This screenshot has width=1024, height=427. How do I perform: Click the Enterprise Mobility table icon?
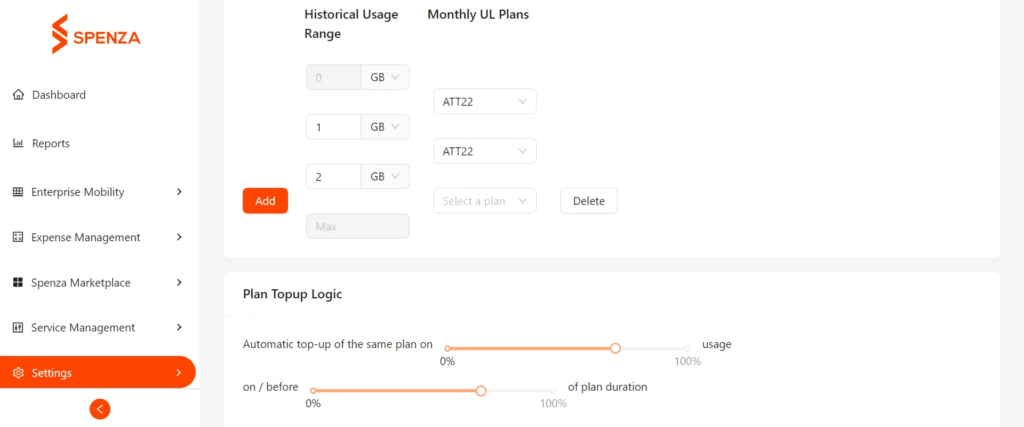[x=18, y=192]
